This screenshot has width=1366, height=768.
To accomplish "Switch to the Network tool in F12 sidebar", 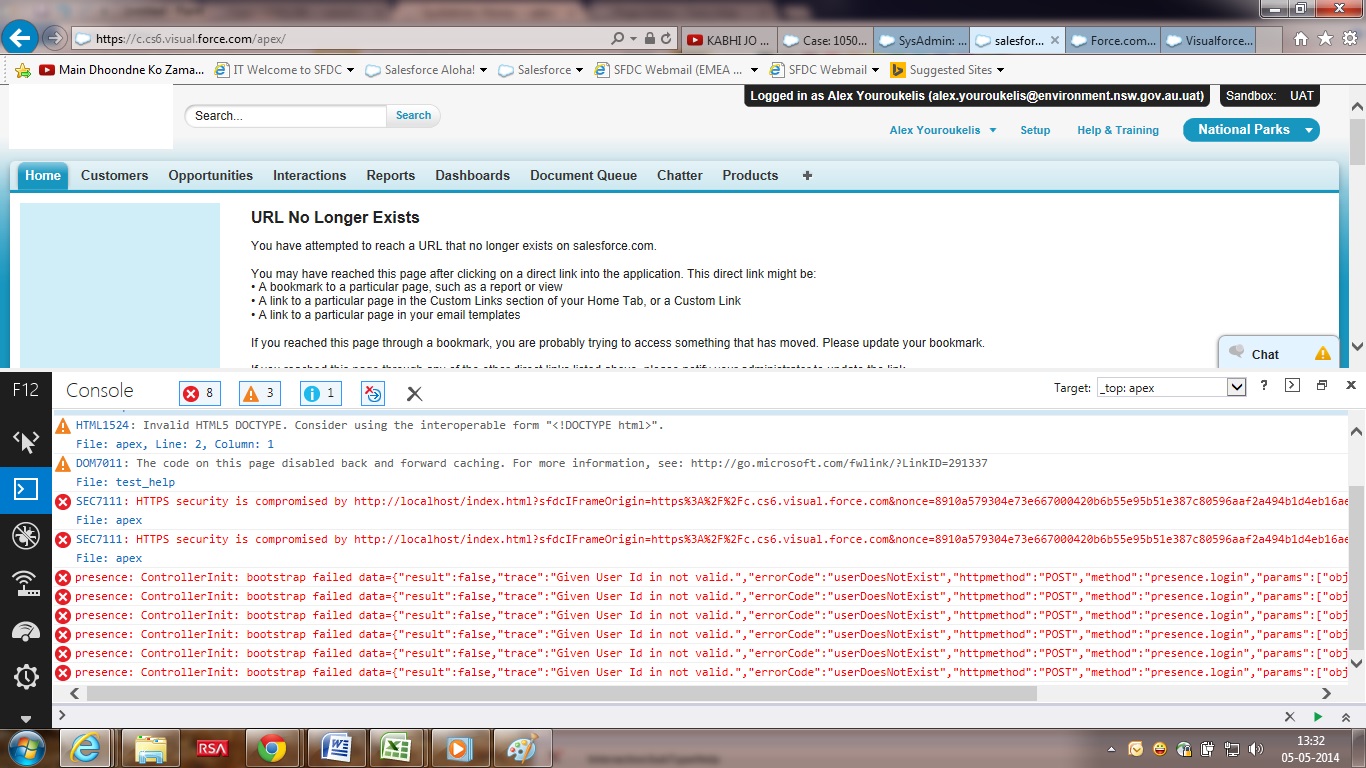I will point(25,583).
